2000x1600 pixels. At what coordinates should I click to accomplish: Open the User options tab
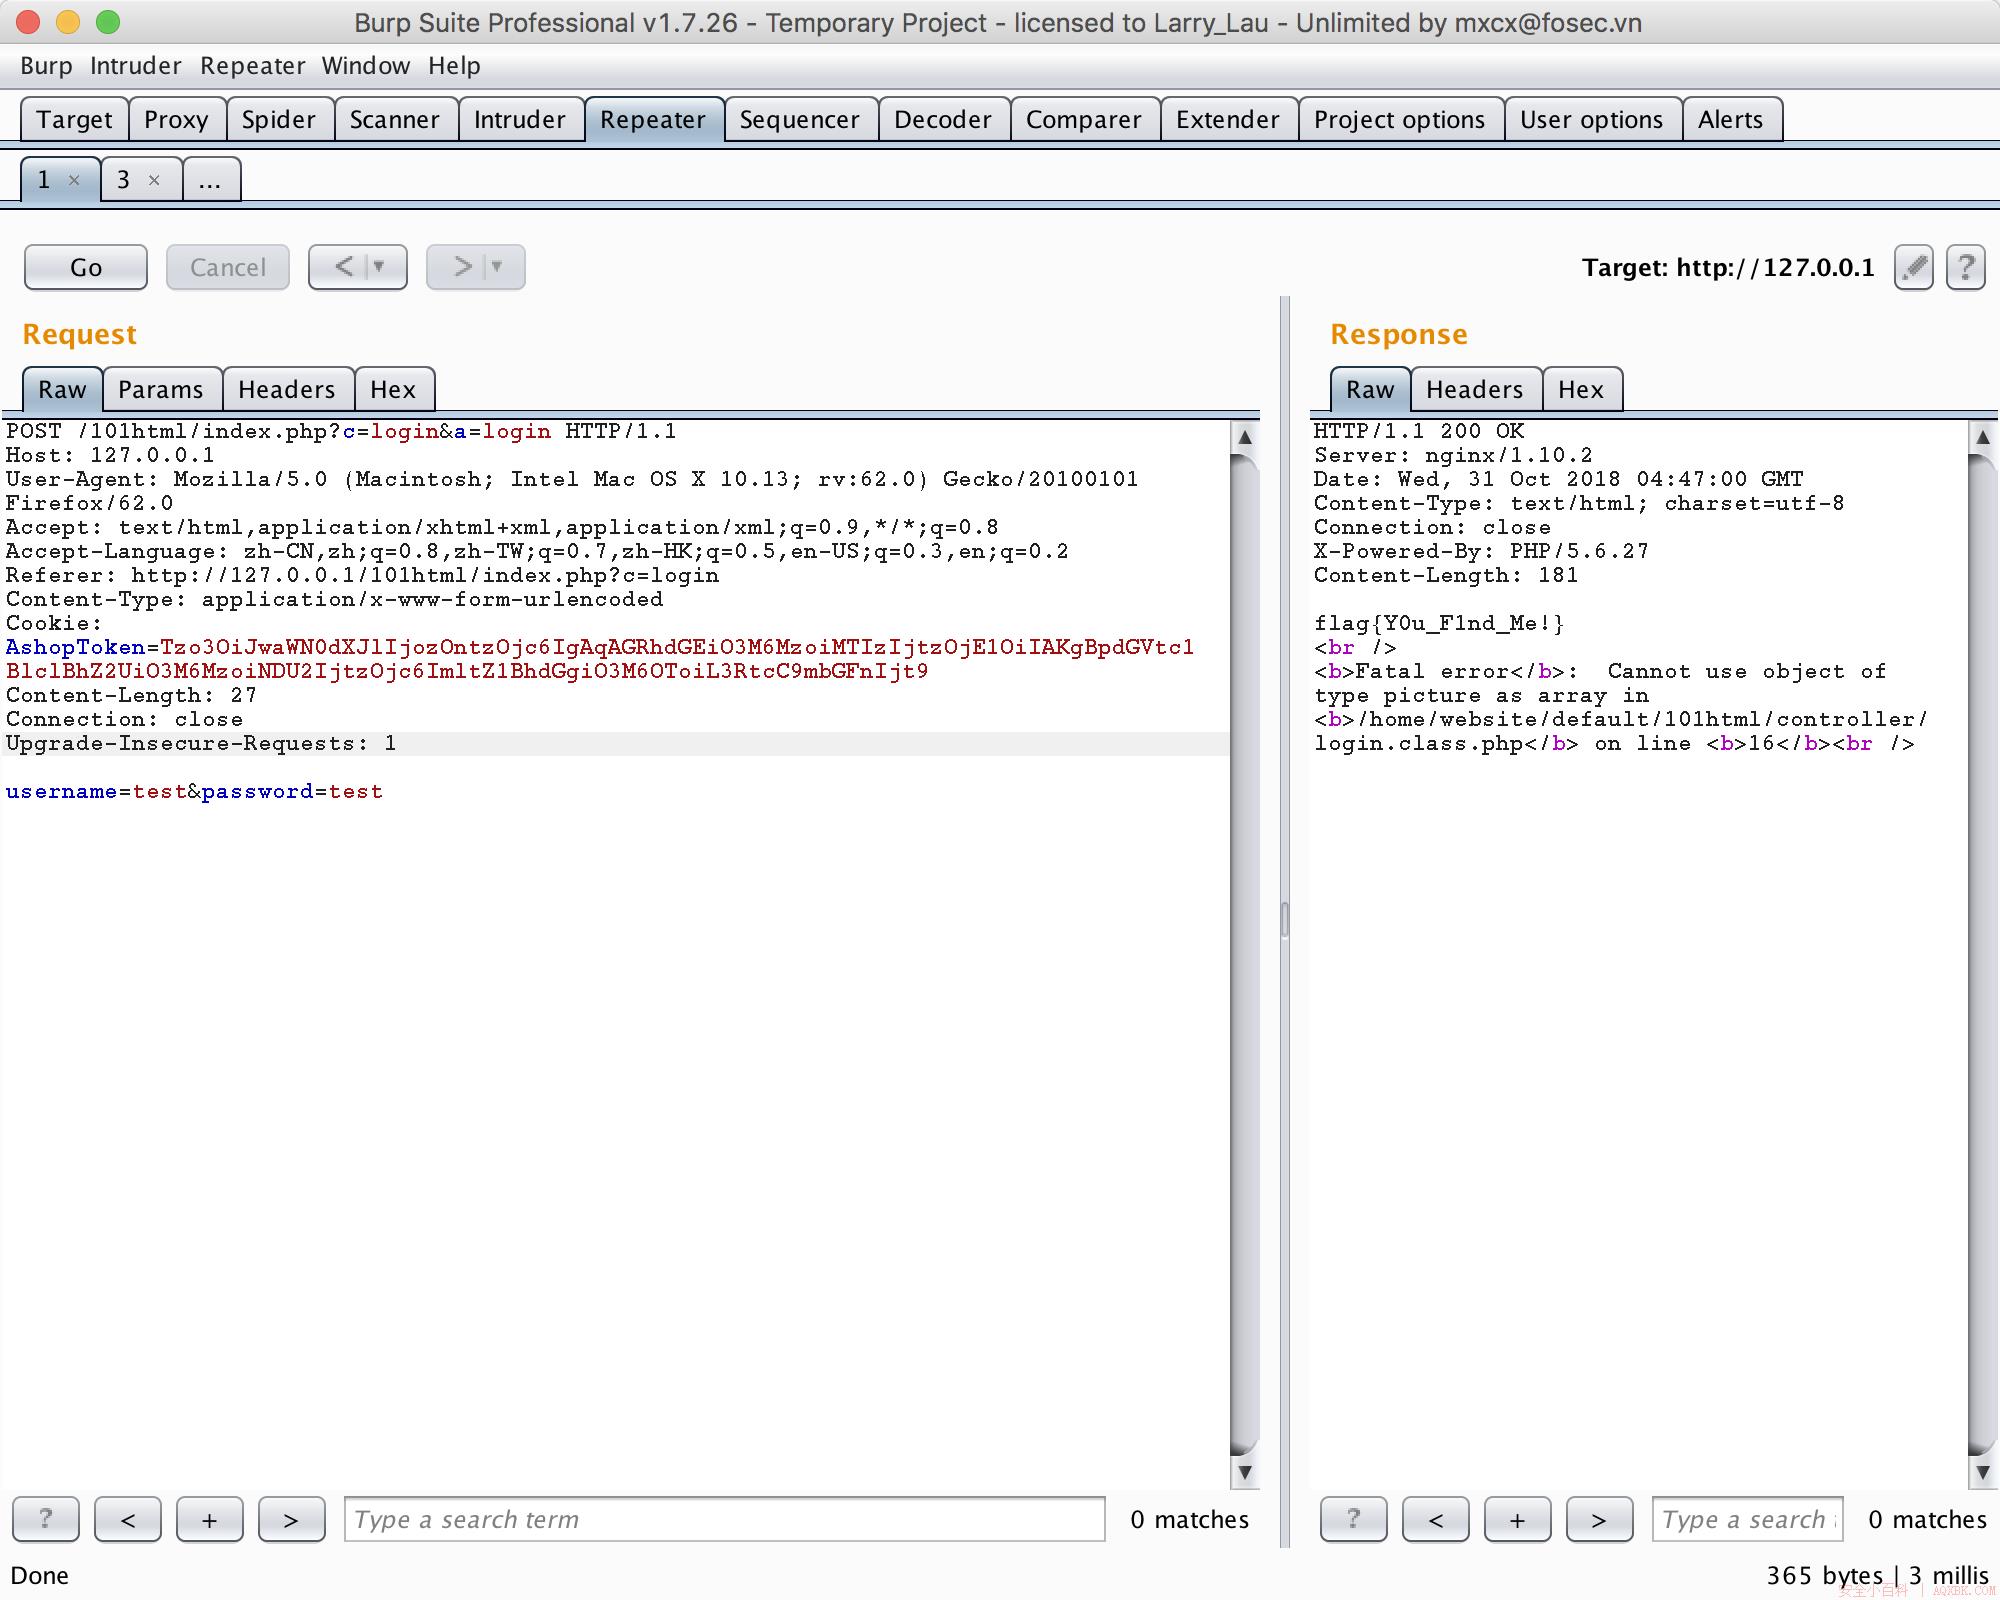click(1592, 120)
